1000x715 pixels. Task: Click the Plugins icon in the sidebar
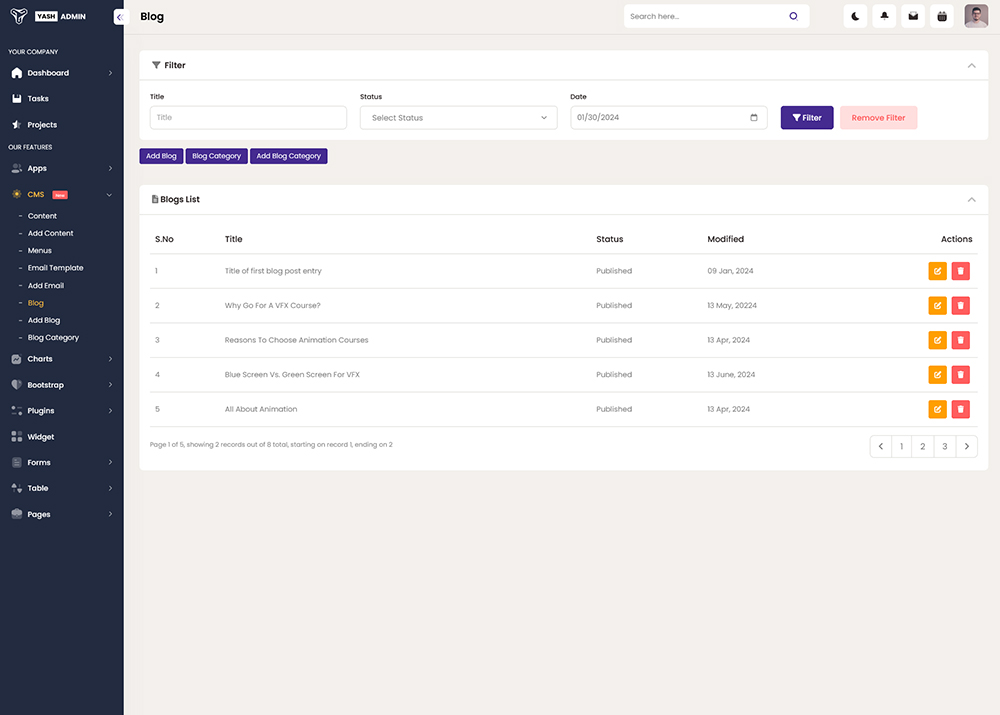click(17, 411)
